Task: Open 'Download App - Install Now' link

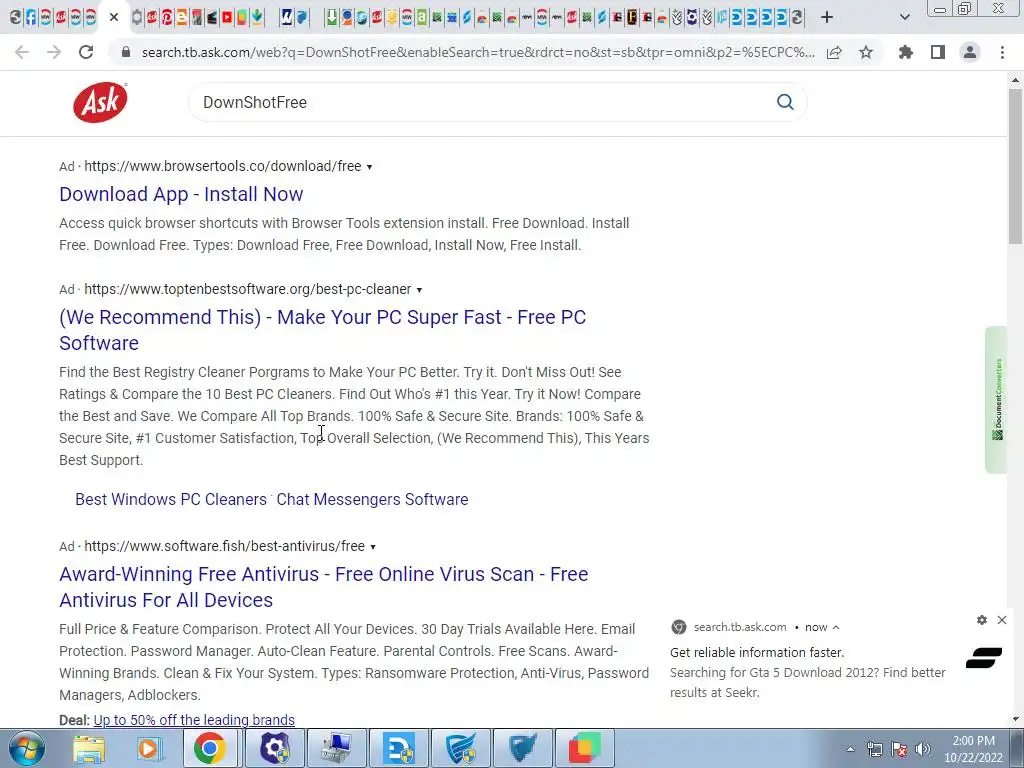Action: point(181,194)
